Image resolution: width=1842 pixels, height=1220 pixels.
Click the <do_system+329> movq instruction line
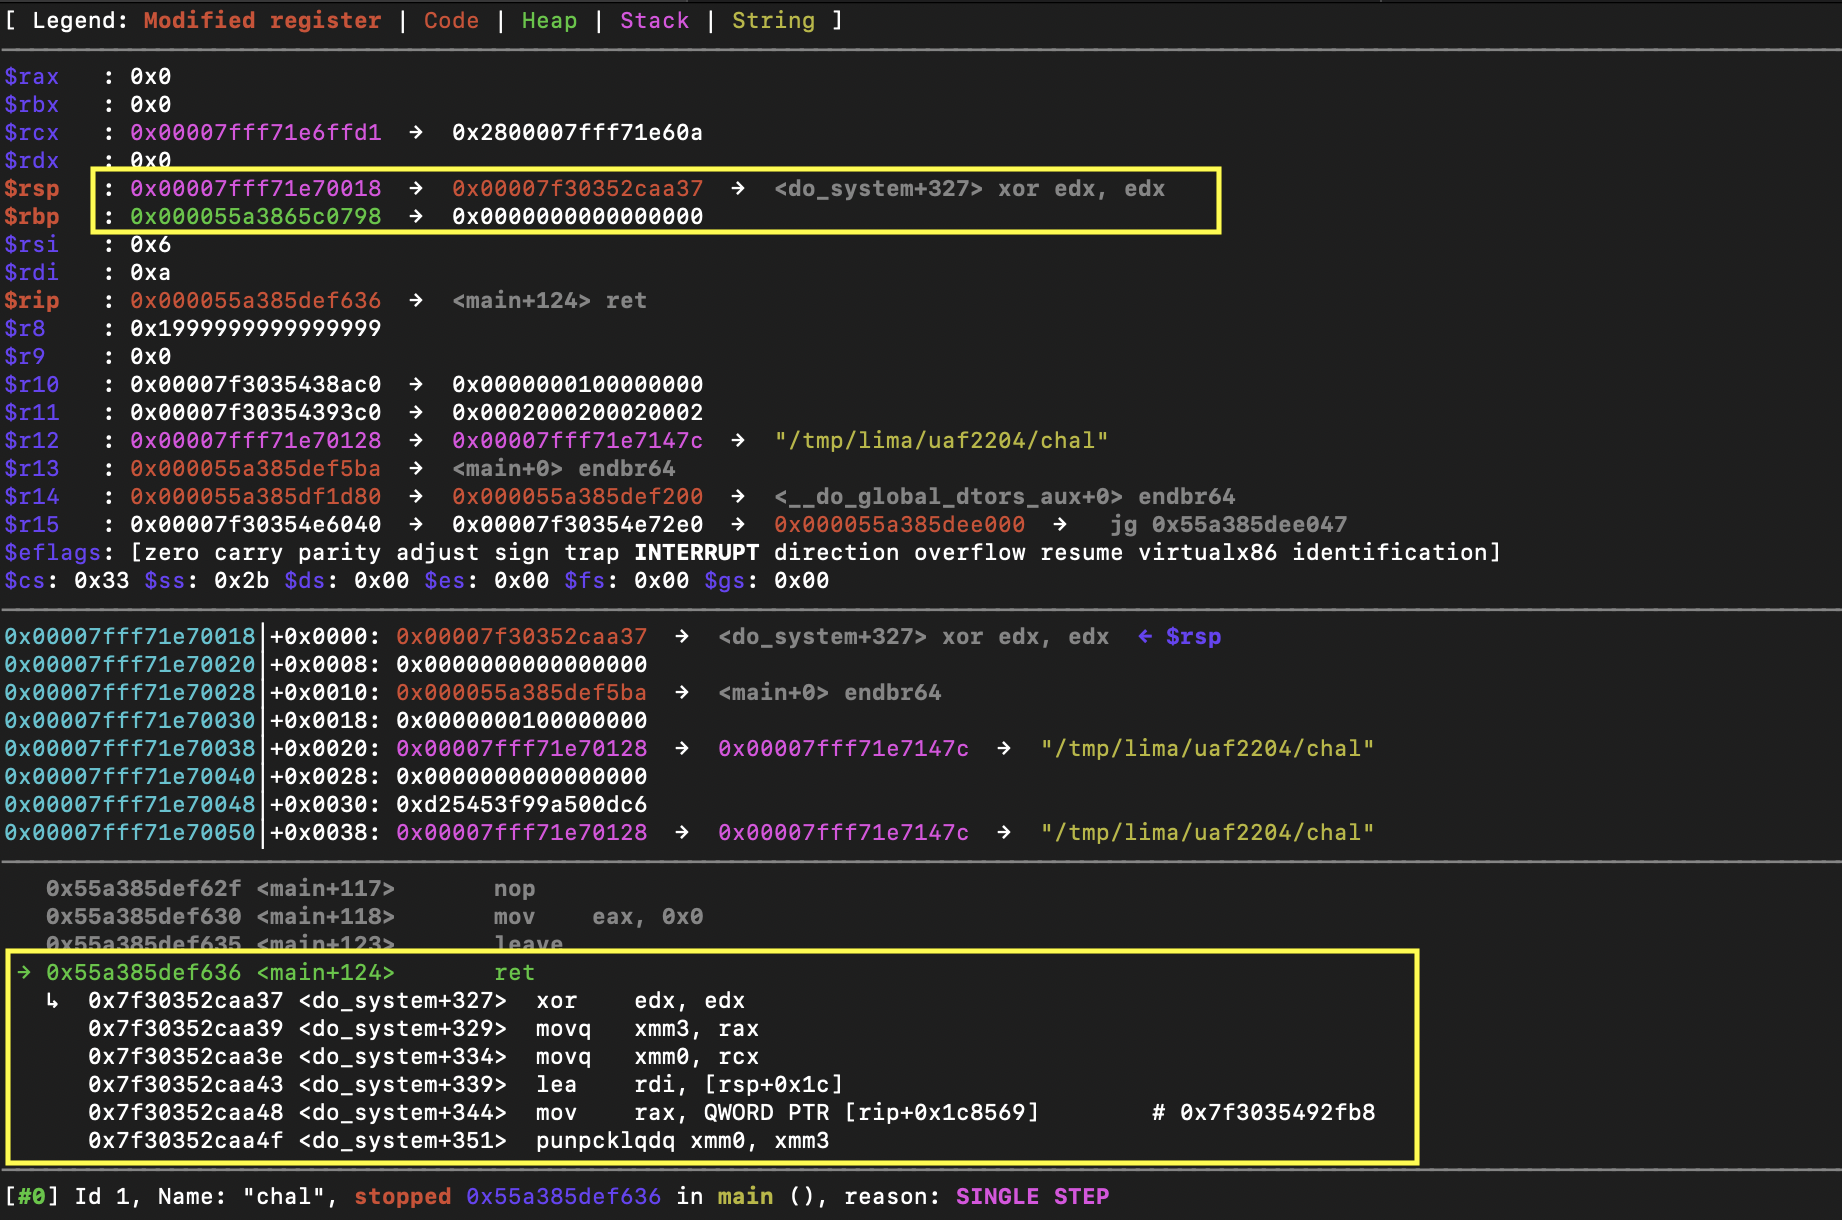(x=423, y=1029)
